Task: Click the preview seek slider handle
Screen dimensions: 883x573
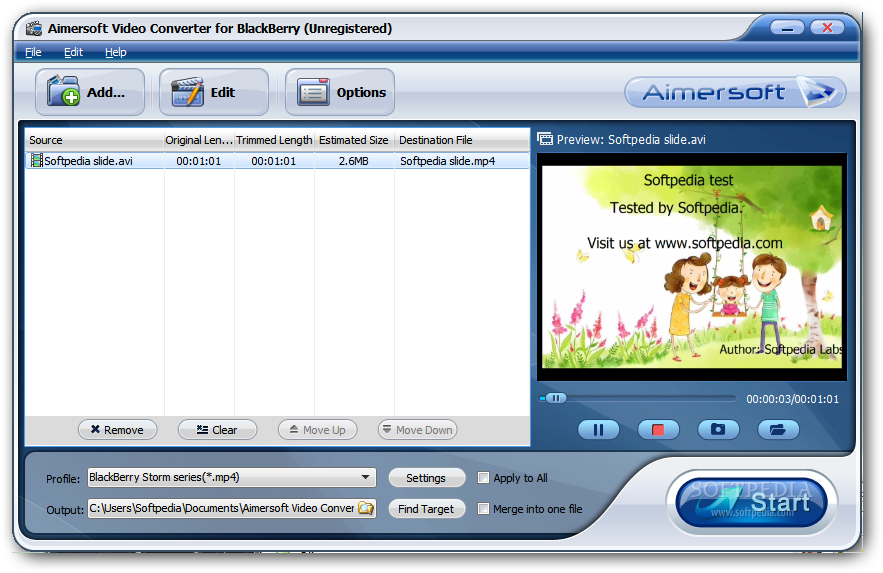Action: 556,399
